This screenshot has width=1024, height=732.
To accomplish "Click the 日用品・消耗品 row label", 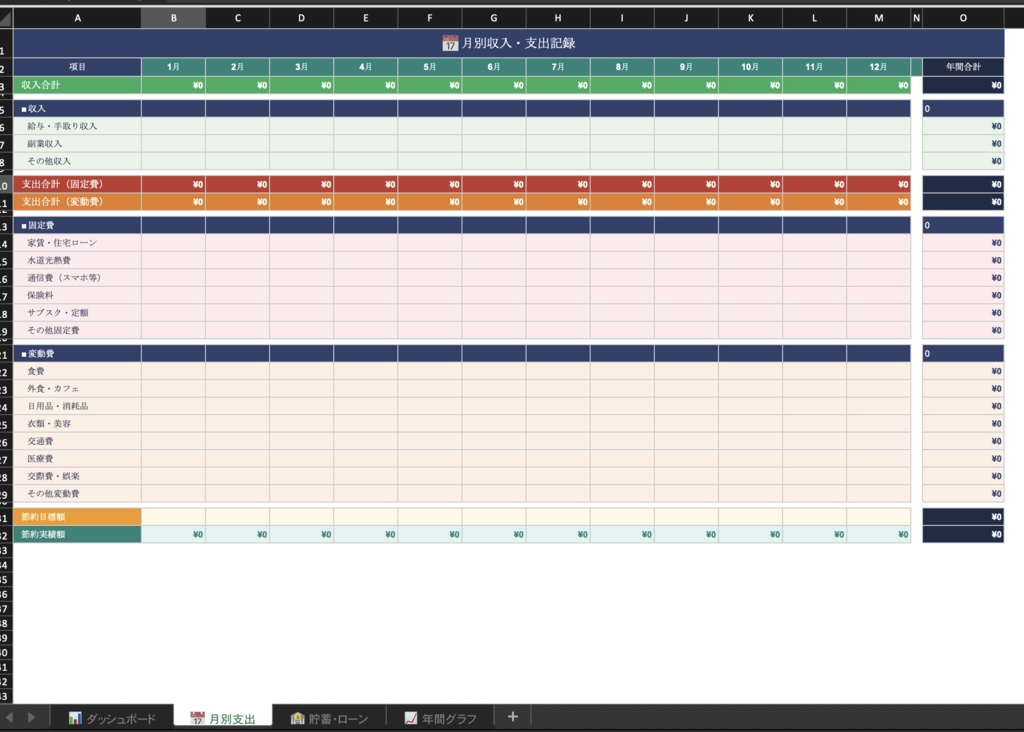I will coord(77,406).
